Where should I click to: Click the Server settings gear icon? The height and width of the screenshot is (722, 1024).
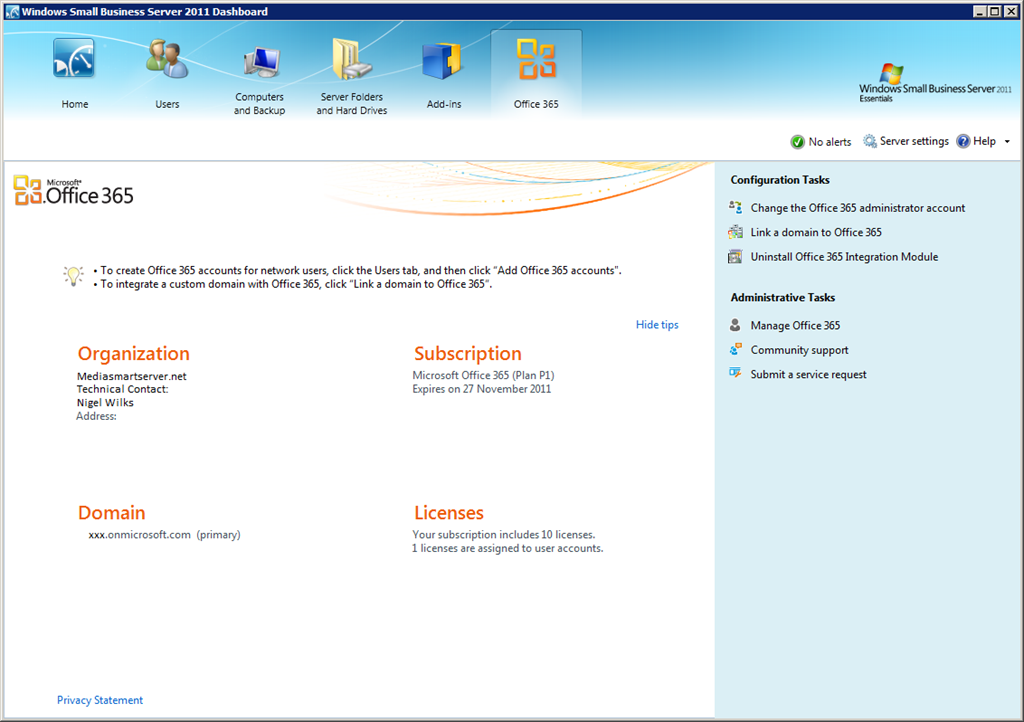coord(870,141)
